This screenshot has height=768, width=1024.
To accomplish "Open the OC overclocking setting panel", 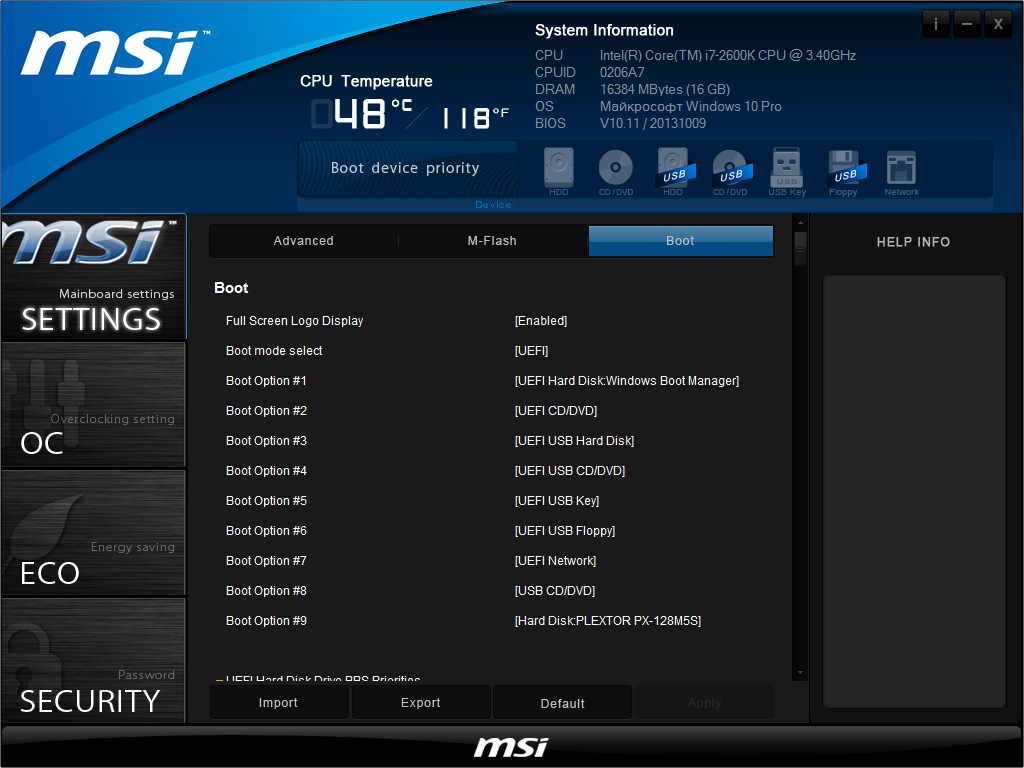I will pos(93,404).
